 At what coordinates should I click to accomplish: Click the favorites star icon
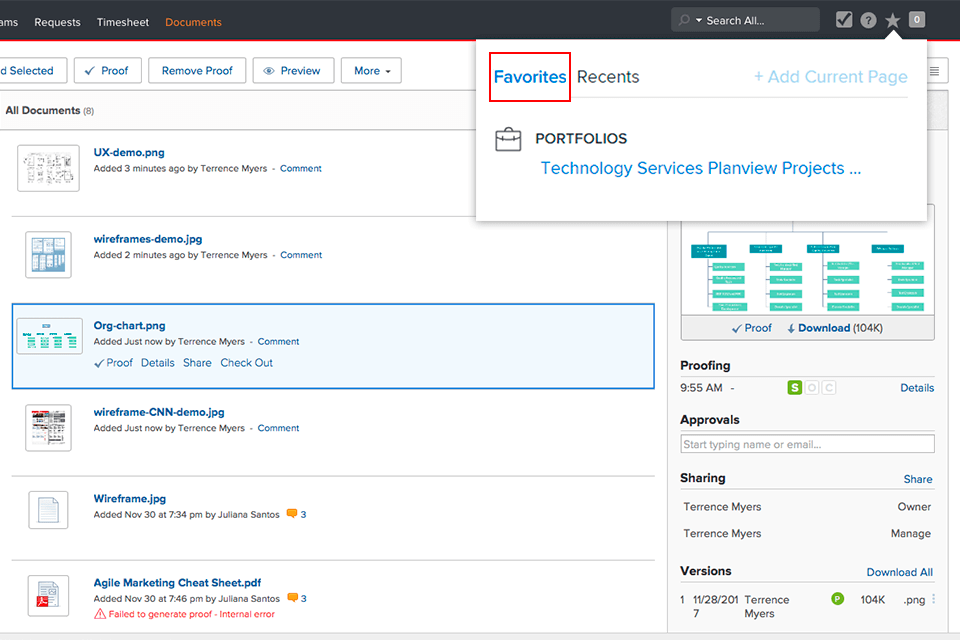pos(893,21)
